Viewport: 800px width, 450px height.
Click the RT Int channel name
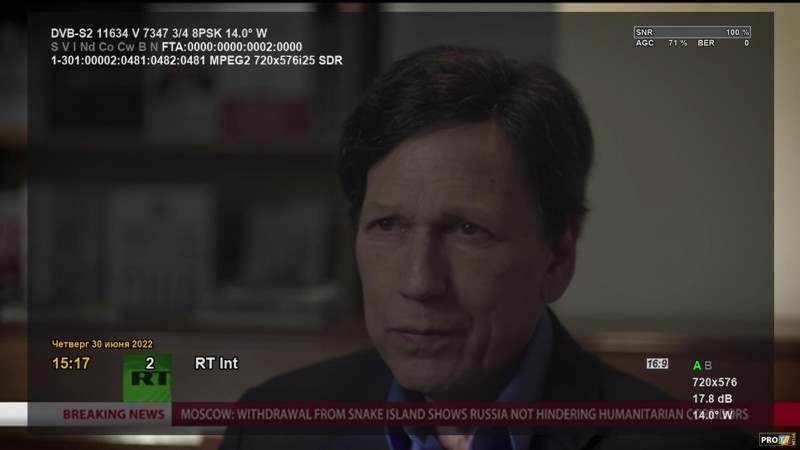point(216,363)
